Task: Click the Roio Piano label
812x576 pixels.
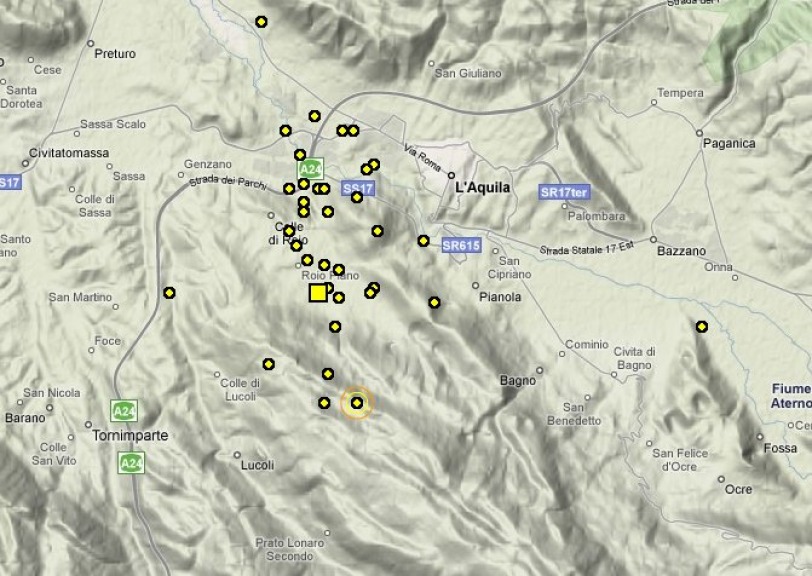Action: pyautogui.click(x=330, y=276)
